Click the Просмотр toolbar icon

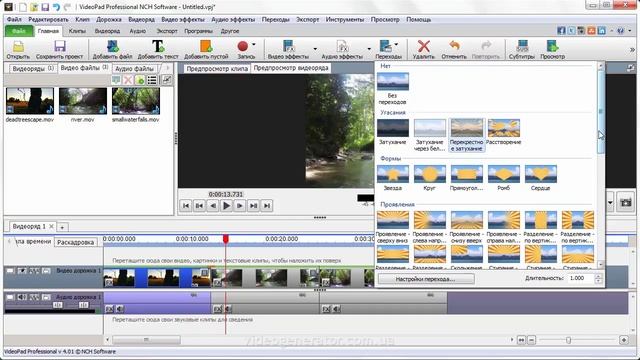(552, 46)
